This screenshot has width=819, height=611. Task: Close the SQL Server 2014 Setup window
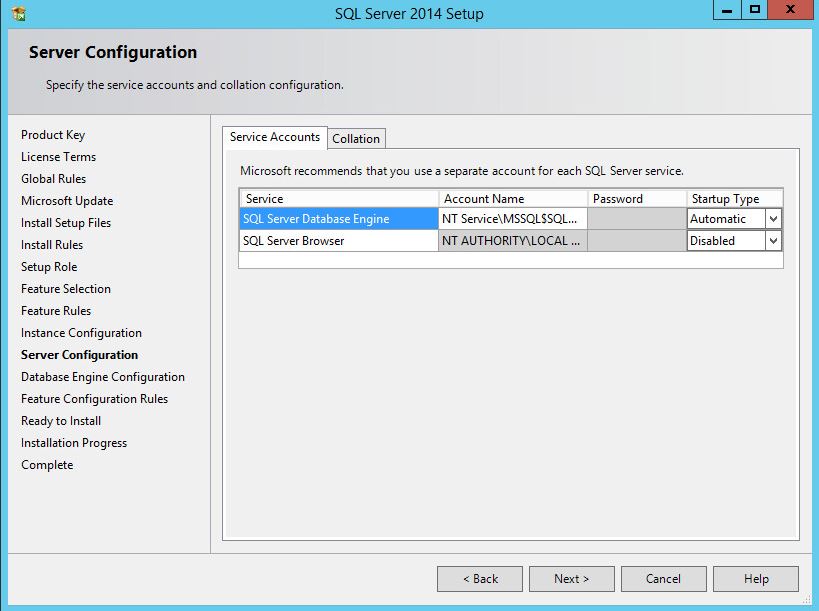click(x=790, y=10)
